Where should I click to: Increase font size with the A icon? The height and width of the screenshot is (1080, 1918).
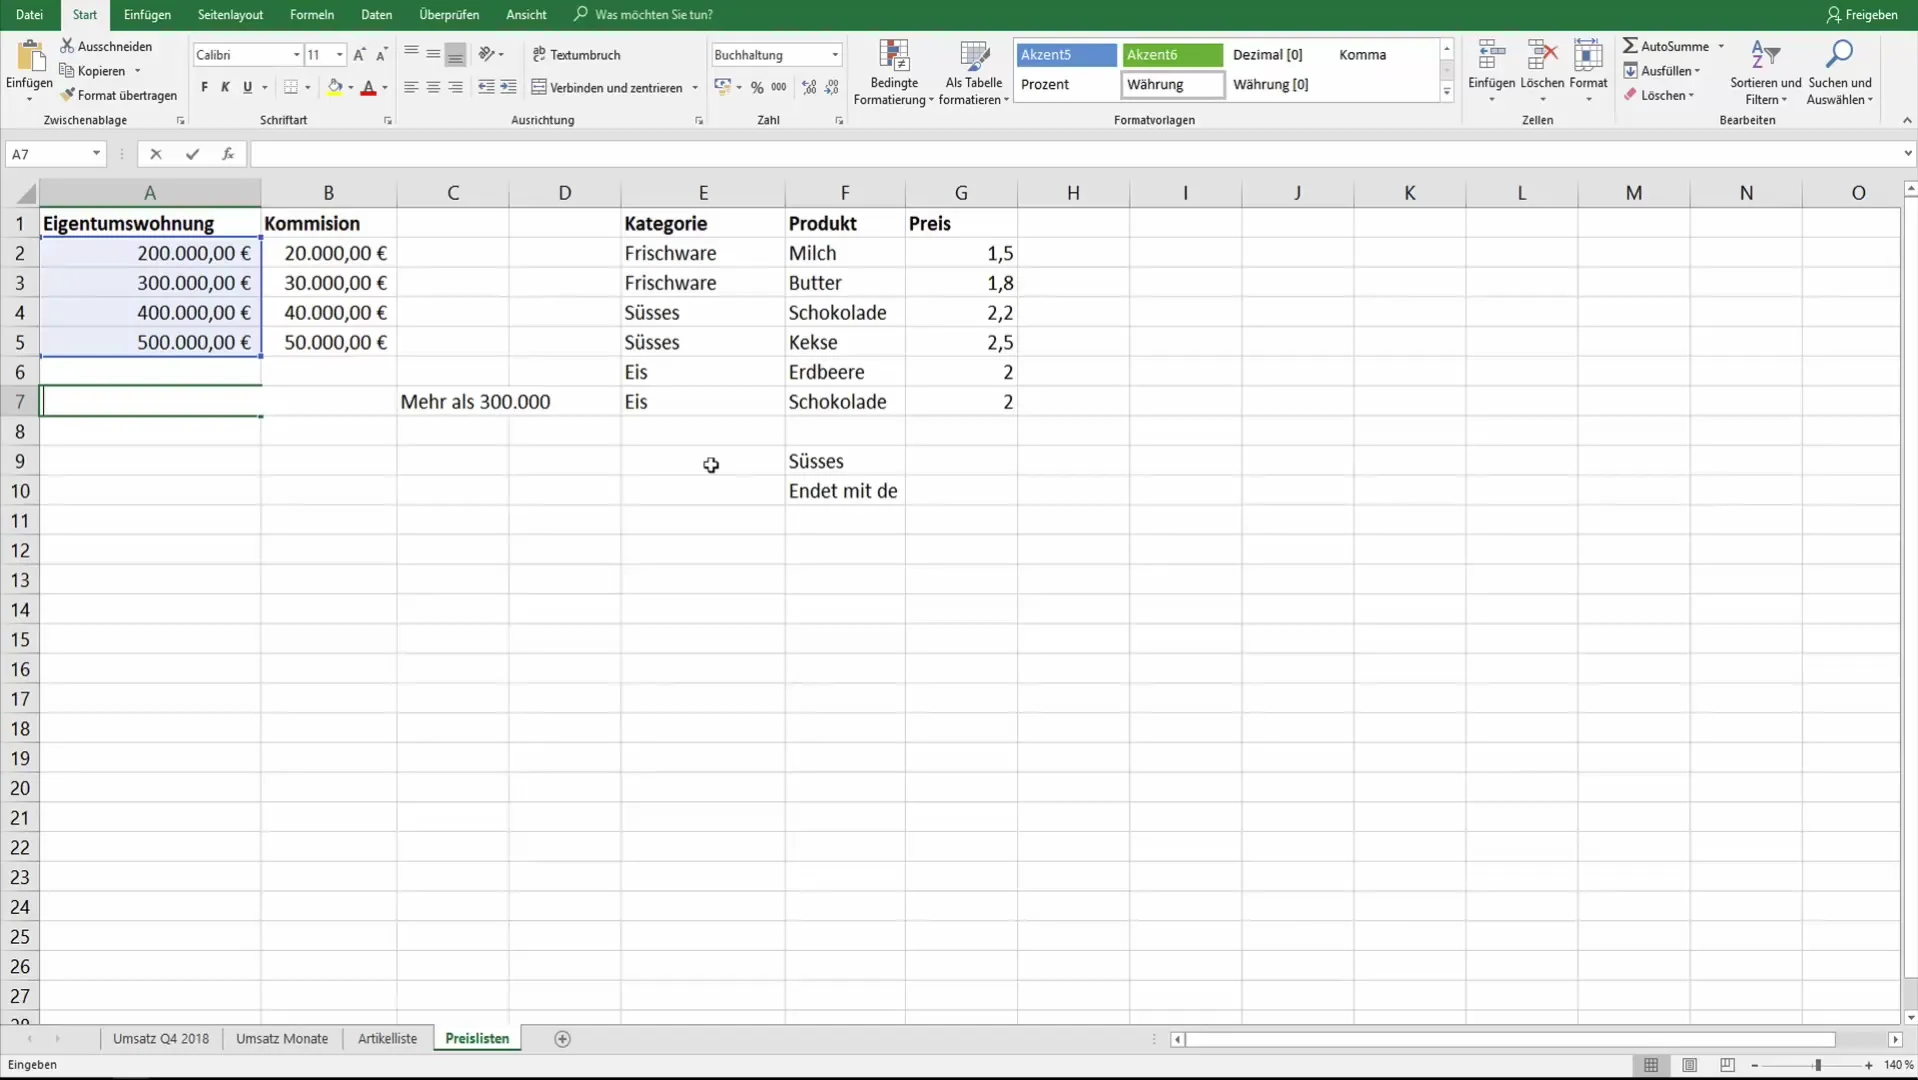(359, 55)
